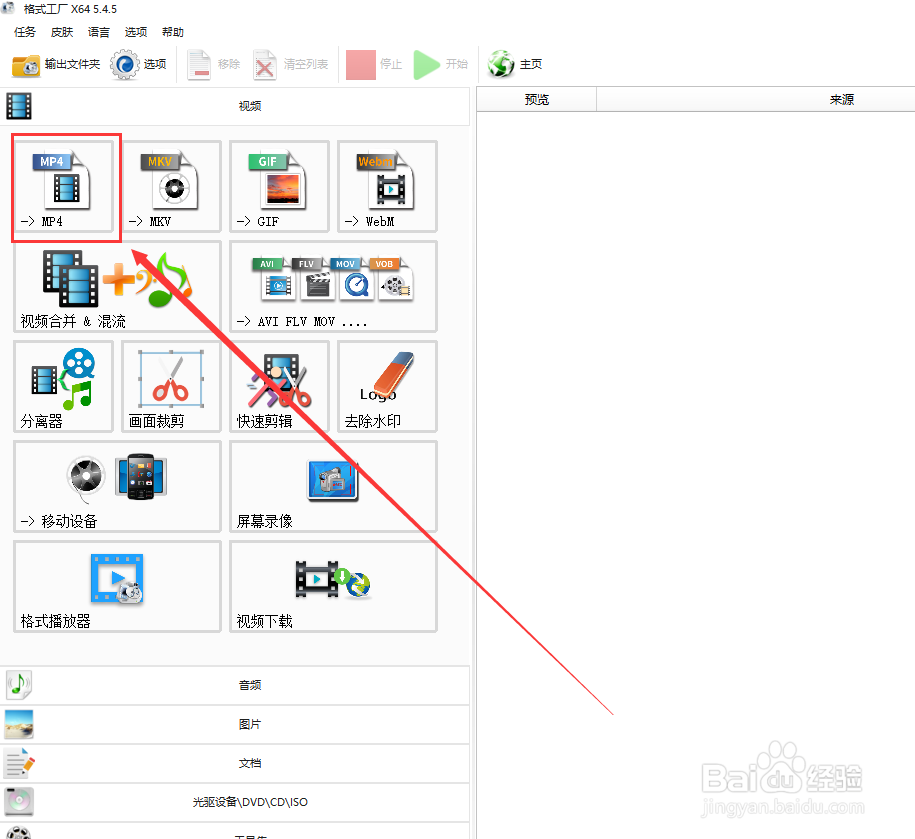This screenshot has height=839, width=915.
Task: Select the 分离器 tool
Action: point(63,387)
